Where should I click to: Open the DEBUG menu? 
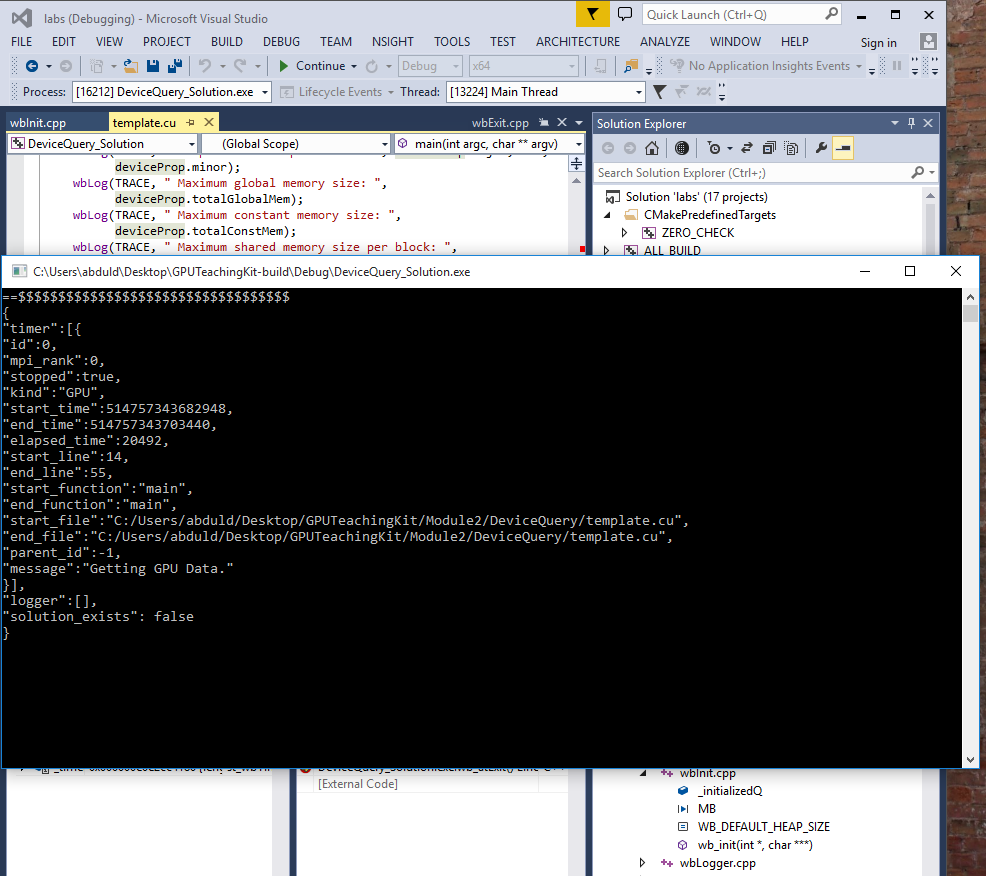coord(281,42)
